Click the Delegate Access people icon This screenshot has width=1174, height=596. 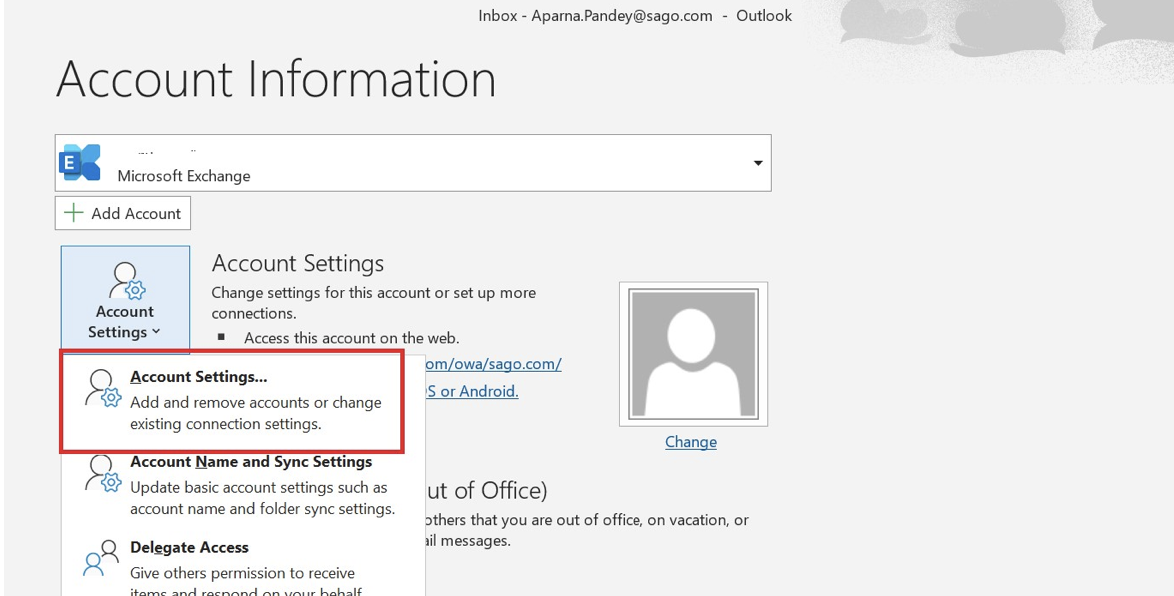click(x=101, y=558)
